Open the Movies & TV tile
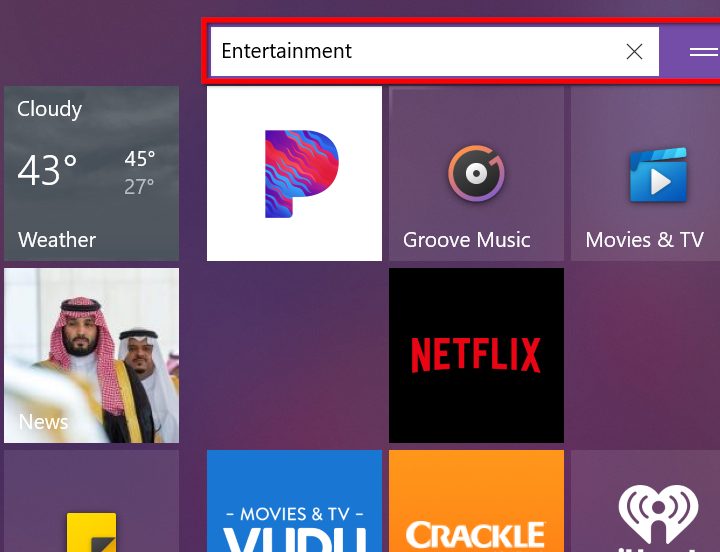The image size is (720, 552). (x=645, y=174)
